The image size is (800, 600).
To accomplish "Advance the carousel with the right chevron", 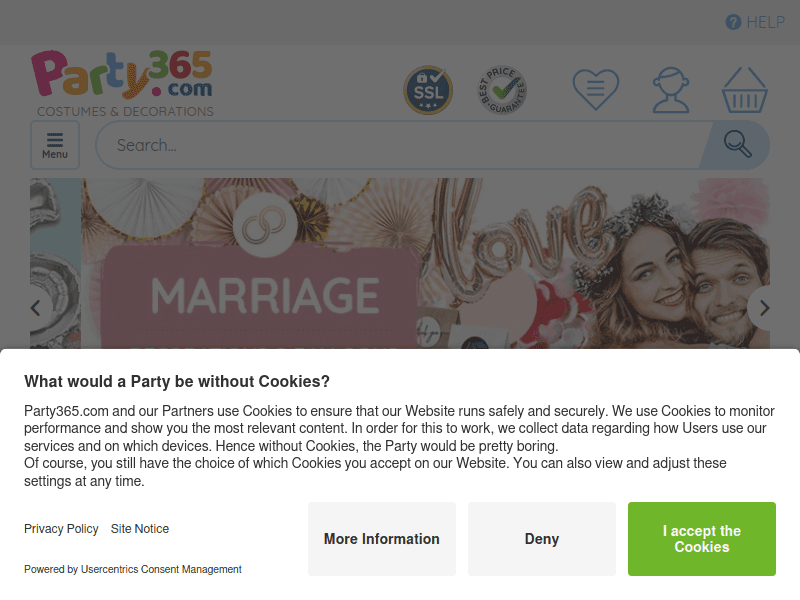I will point(764,307).
